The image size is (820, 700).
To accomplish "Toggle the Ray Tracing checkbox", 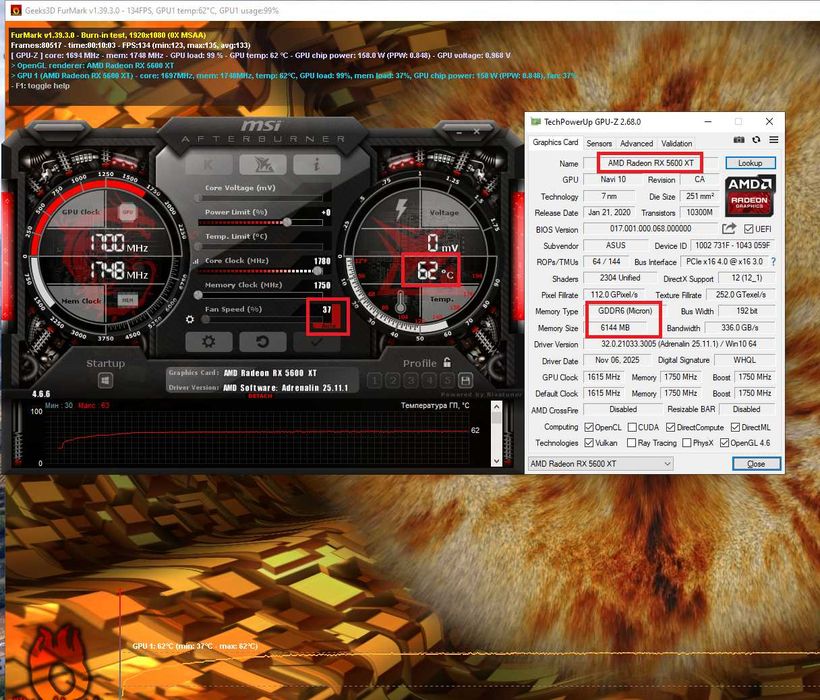I will coord(632,443).
